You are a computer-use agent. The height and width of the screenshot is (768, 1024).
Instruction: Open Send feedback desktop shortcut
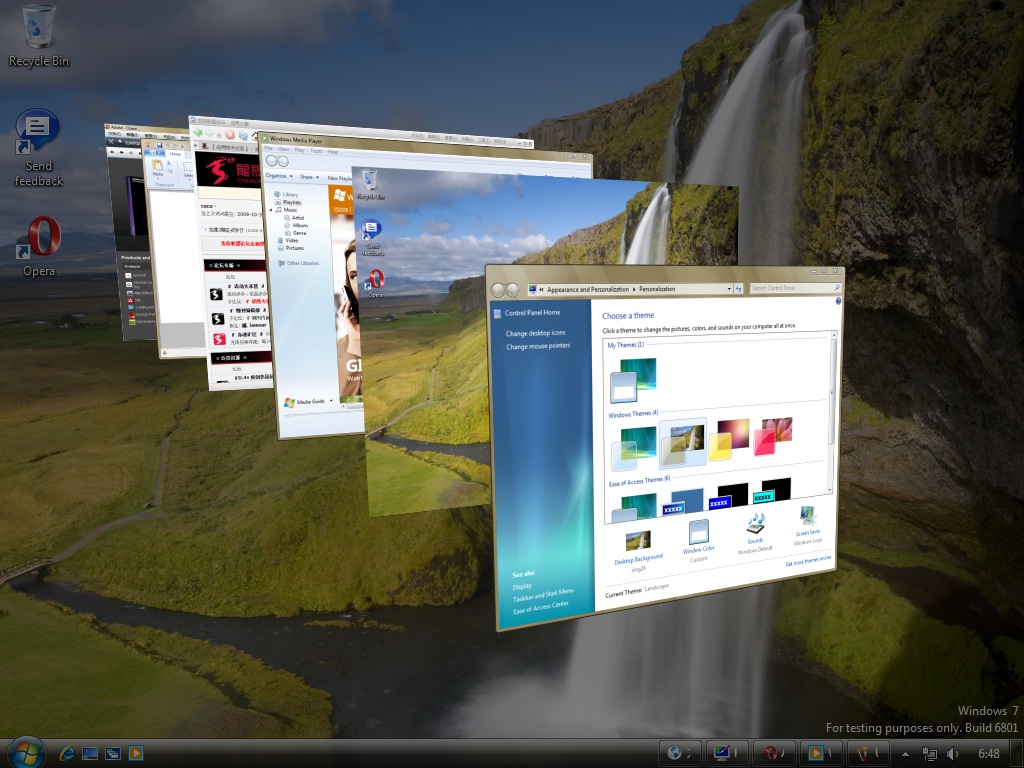tap(39, 148)
